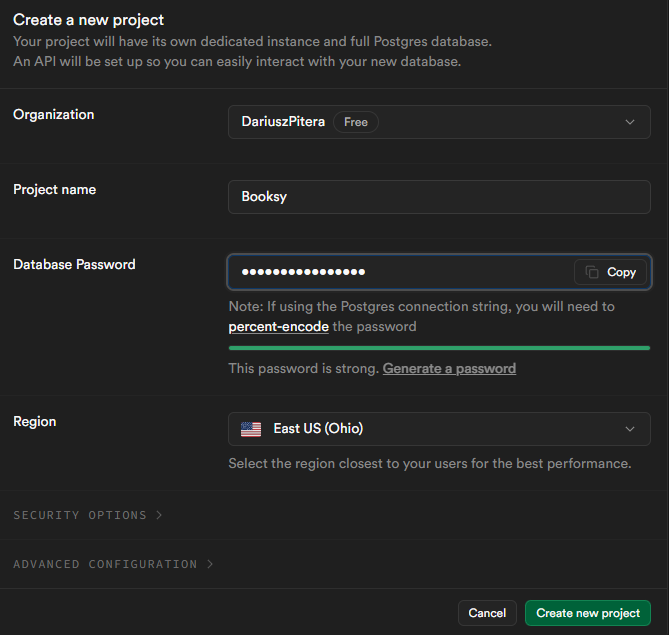Image resolution: width=669 pixels, height=635 pixels.
Task: Click the chevron arrow in the Region field
Action: point(630,429)
